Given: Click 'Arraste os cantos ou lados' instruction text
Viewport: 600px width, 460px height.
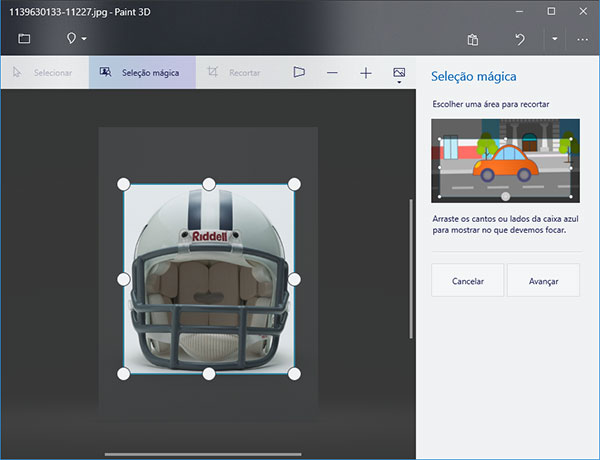Looking at the screenshot, I should coord(505,224).
